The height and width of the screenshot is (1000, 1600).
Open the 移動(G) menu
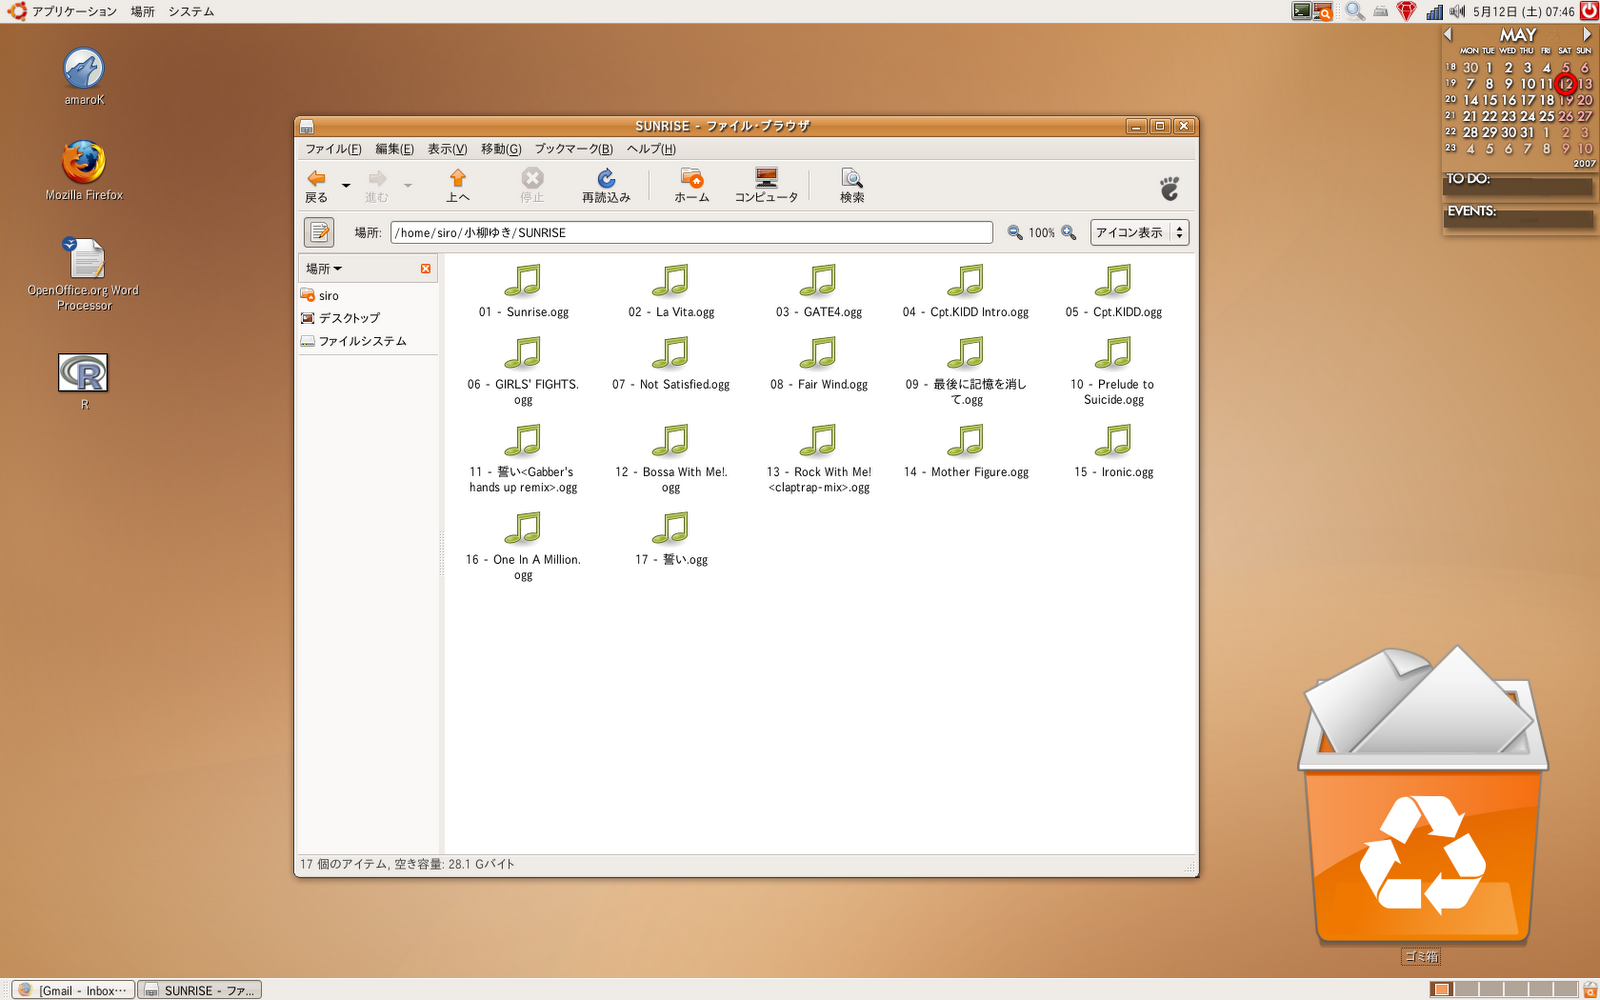coord(501,149)
